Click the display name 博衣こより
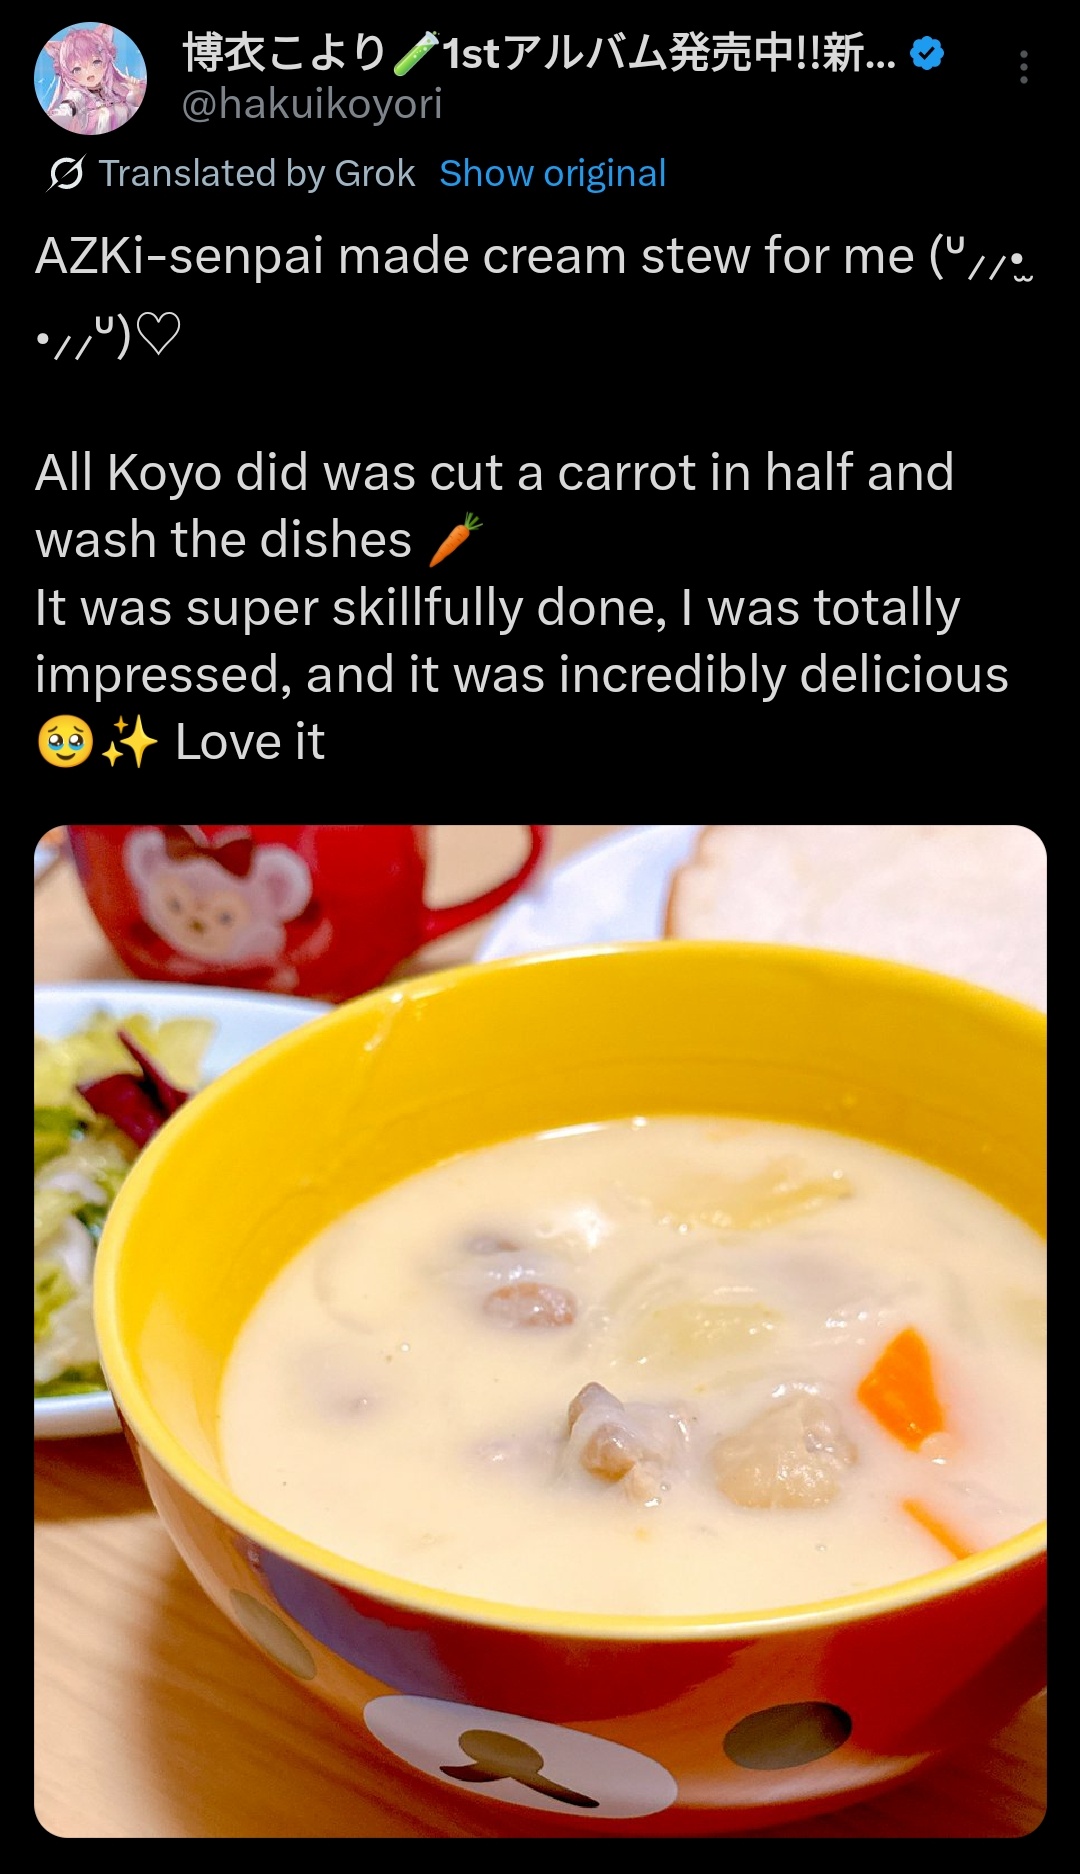 coord(284,53)
